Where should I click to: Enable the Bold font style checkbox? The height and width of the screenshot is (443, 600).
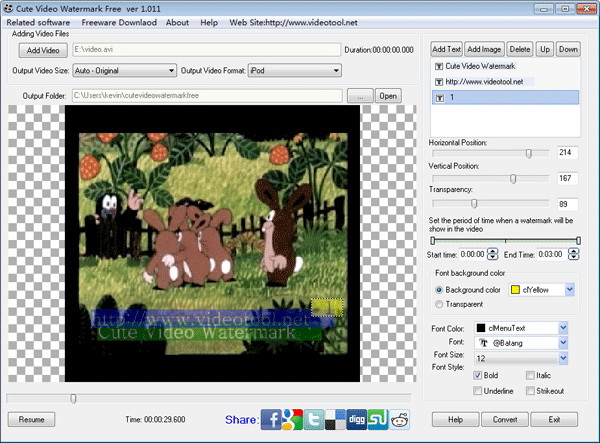(479, 375)
